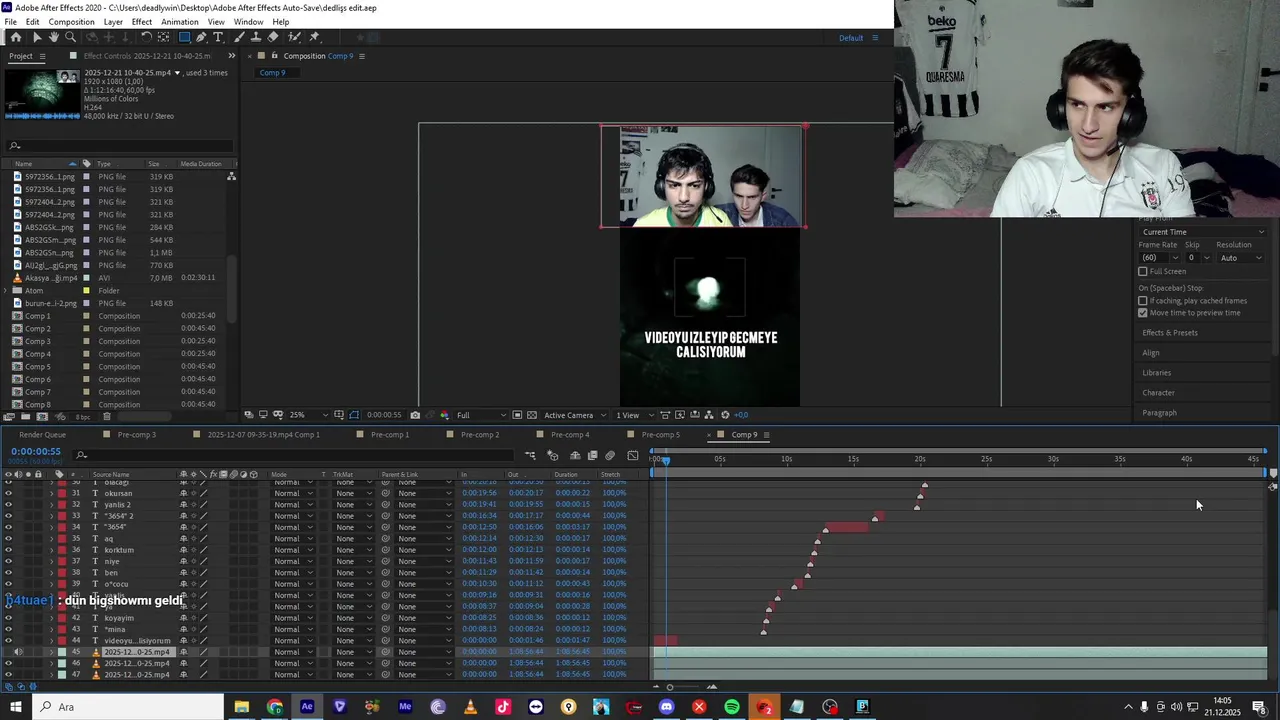1280x720 pixels.
Task: Open Spotify from the taskbar
Action: (732, 707)
